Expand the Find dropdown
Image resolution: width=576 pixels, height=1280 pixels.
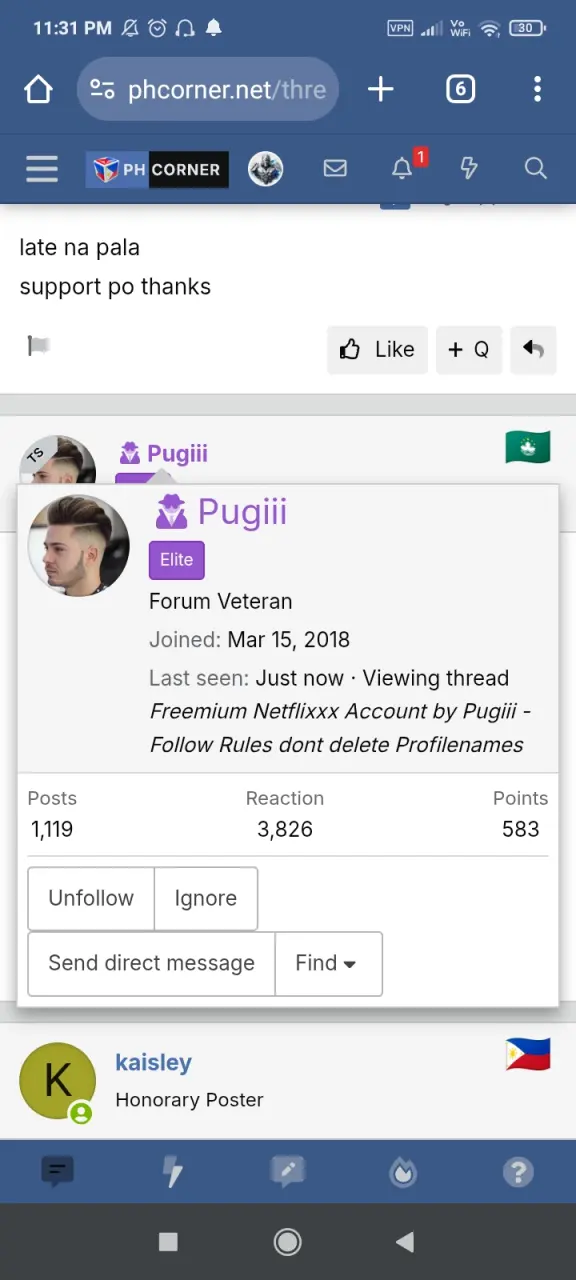click(x=328, y=963)
